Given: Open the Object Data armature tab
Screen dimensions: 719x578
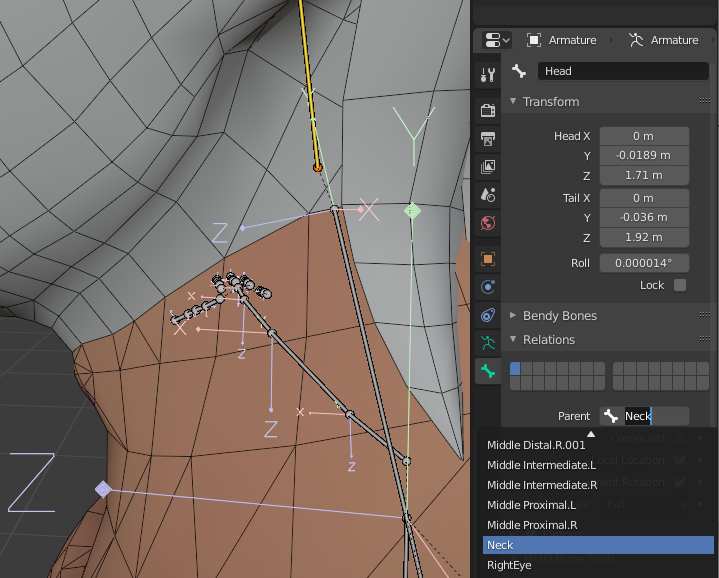Looking at the screenshot, I should point(488,343).
